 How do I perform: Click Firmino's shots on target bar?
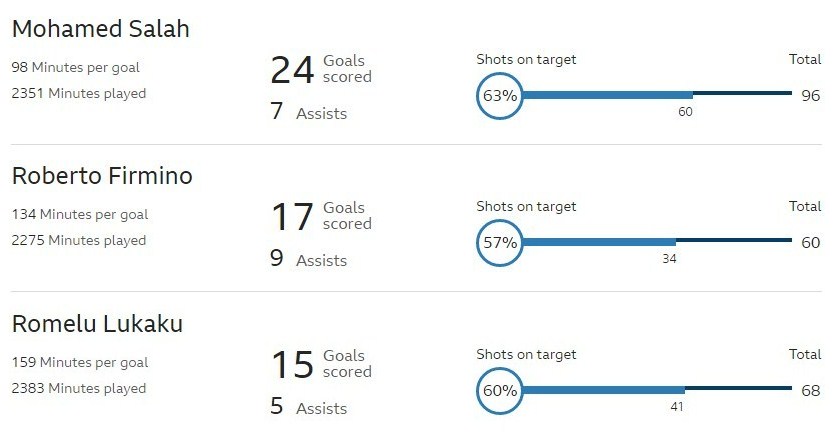pos(598,243)
